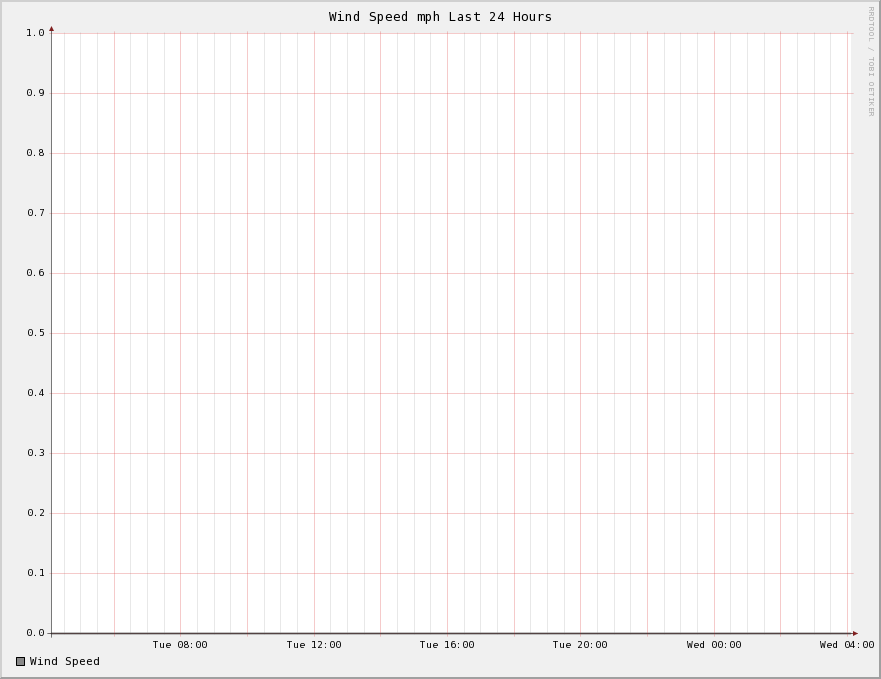This screenshot has width=881, height=679.
Task: Click the 0.3 y-axis value label
Action: pos(36,453)
